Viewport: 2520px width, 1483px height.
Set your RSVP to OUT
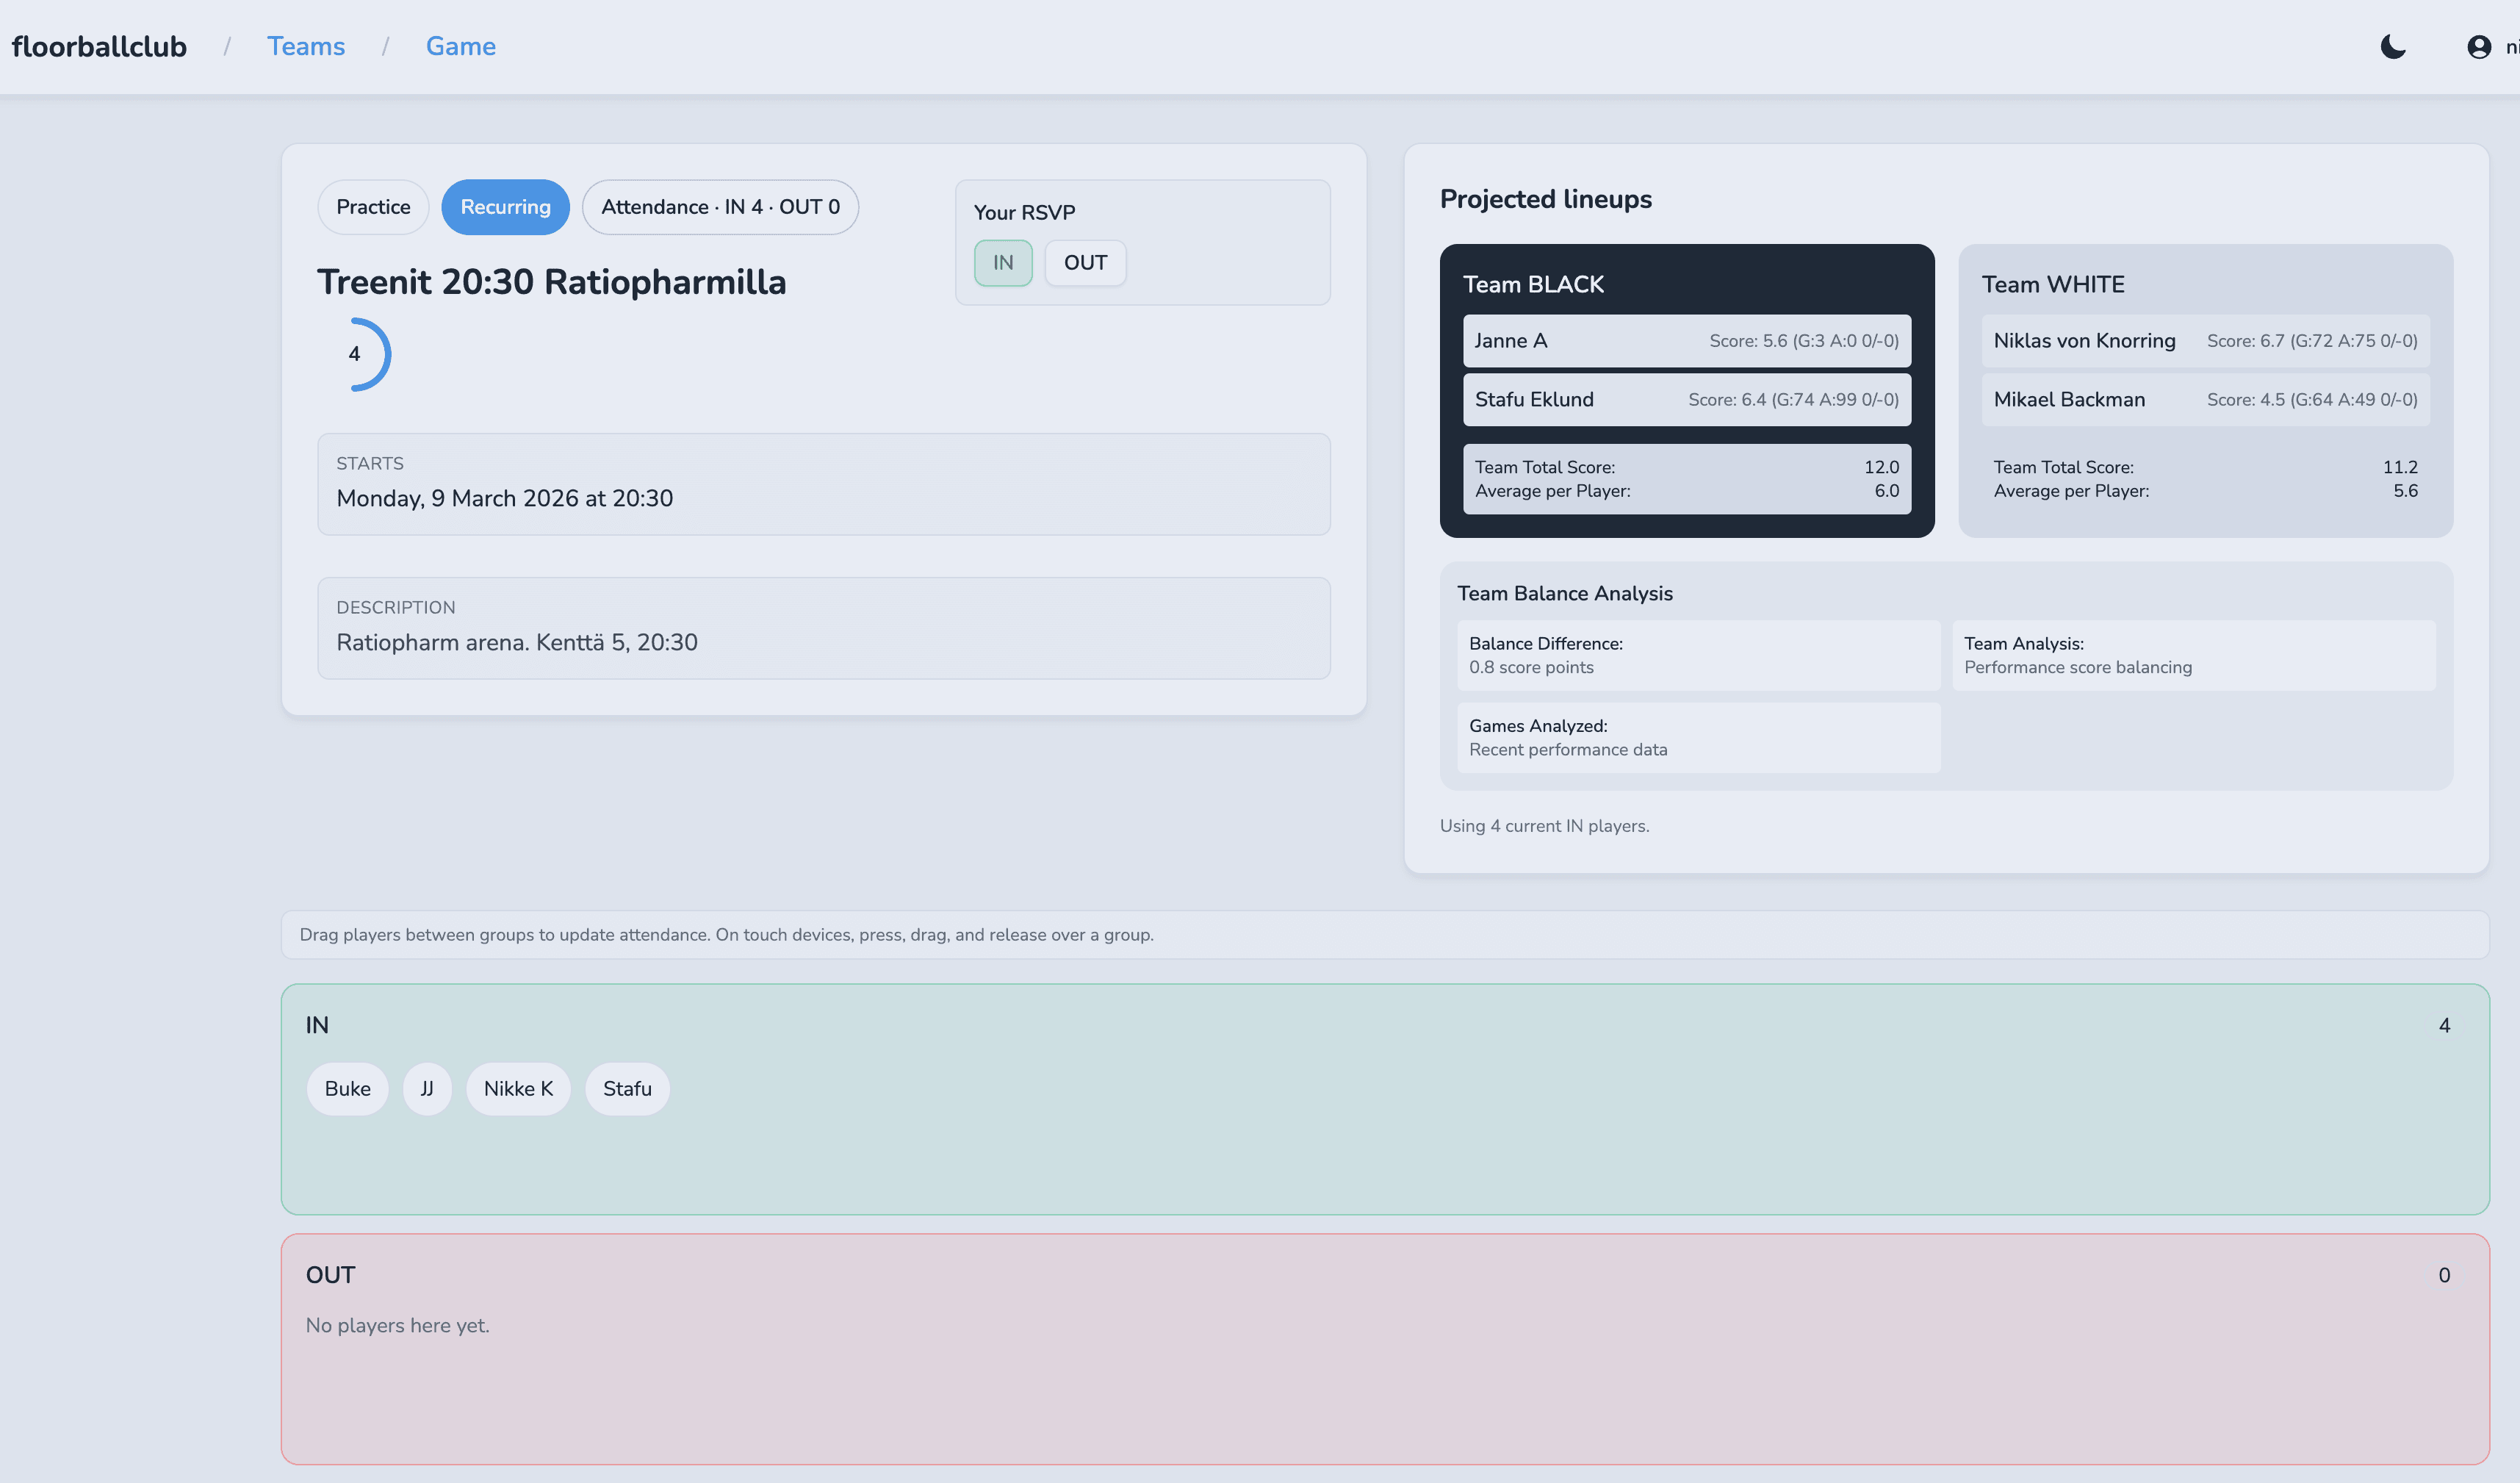[1084, 263]
